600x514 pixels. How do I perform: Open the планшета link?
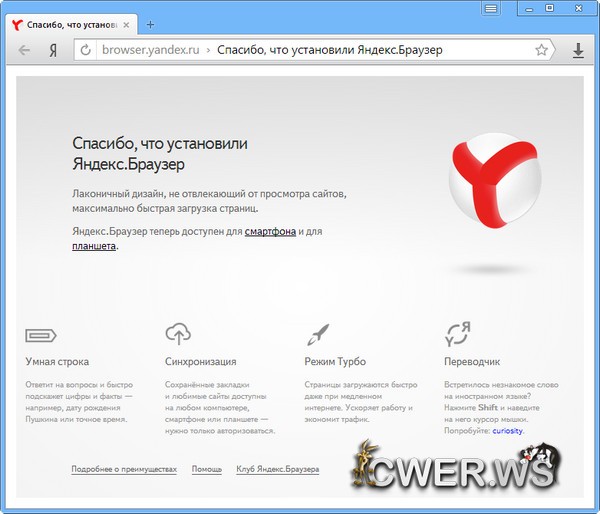point(94,246)
